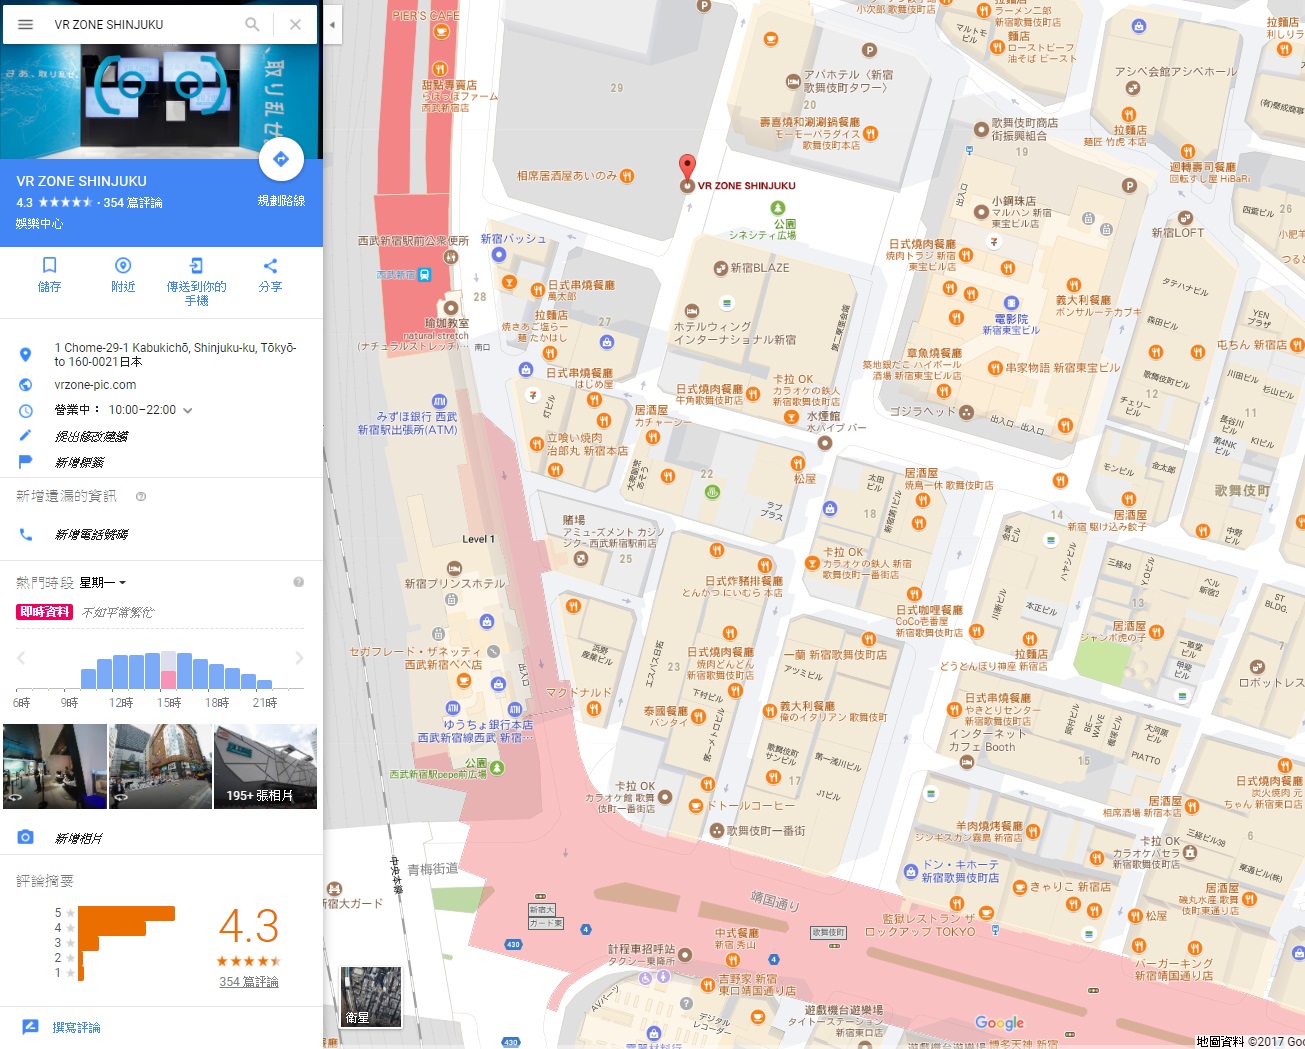1305x1049 pixels.
Task: Click the ホテルウィング hotel marker
Action: pos(690,311)
